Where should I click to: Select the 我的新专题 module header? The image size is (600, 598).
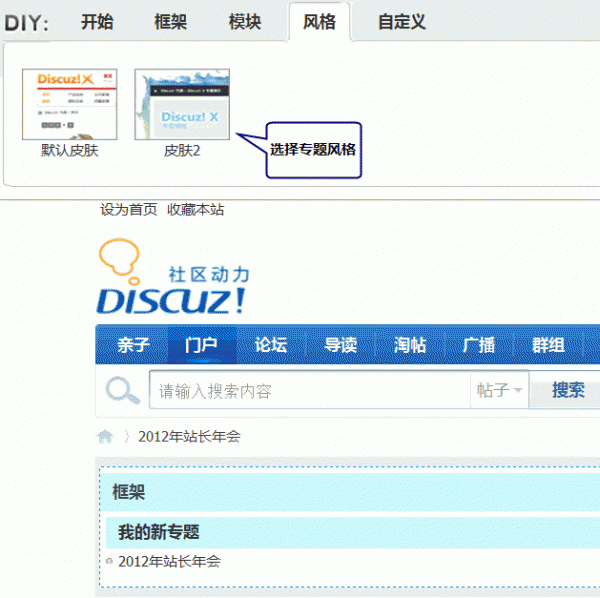pos(159,531)
